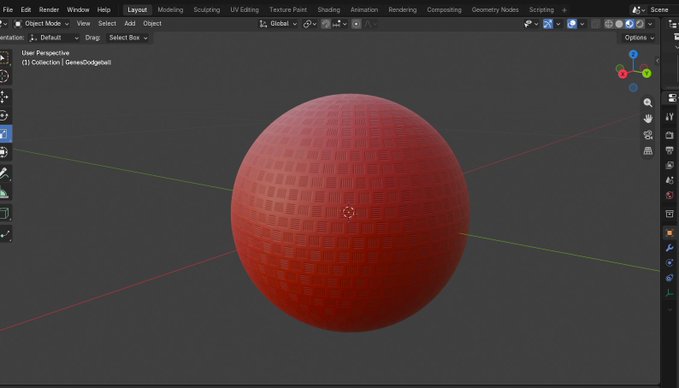Viewport: 679px width, 388px height.
Task: Select the Add Cube tool
Action: [4, 213]
